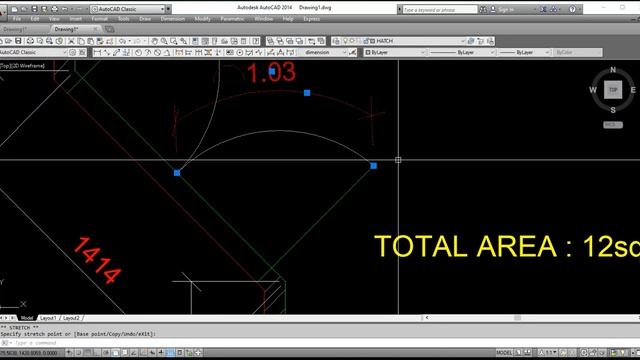Open the Modify menu
The image size is (640, 360).
202,19
